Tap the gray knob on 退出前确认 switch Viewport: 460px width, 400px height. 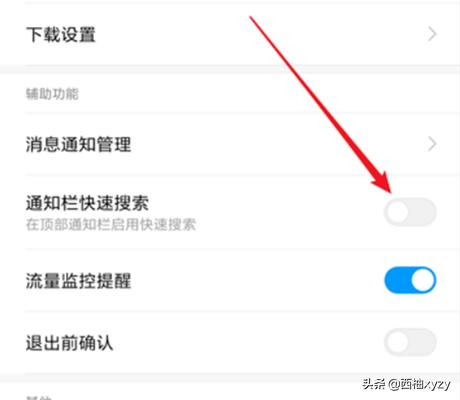[x=397, y=342]
